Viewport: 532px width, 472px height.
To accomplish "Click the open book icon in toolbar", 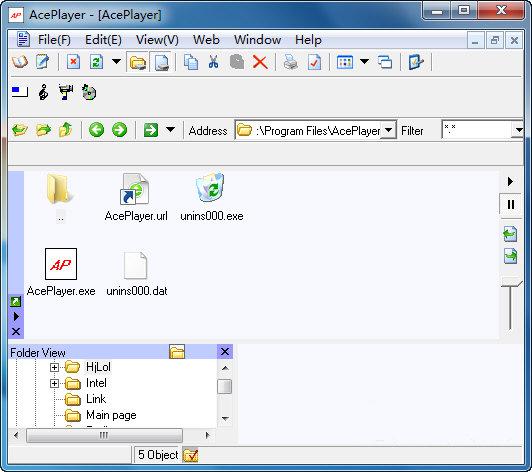I will click(20, 62).
